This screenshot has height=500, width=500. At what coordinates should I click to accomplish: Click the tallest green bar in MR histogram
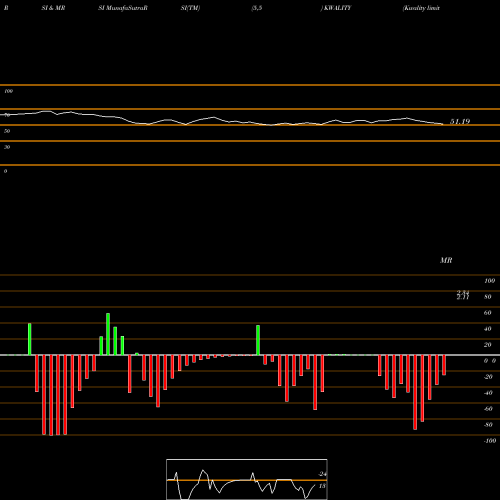(x=108, y=334)
